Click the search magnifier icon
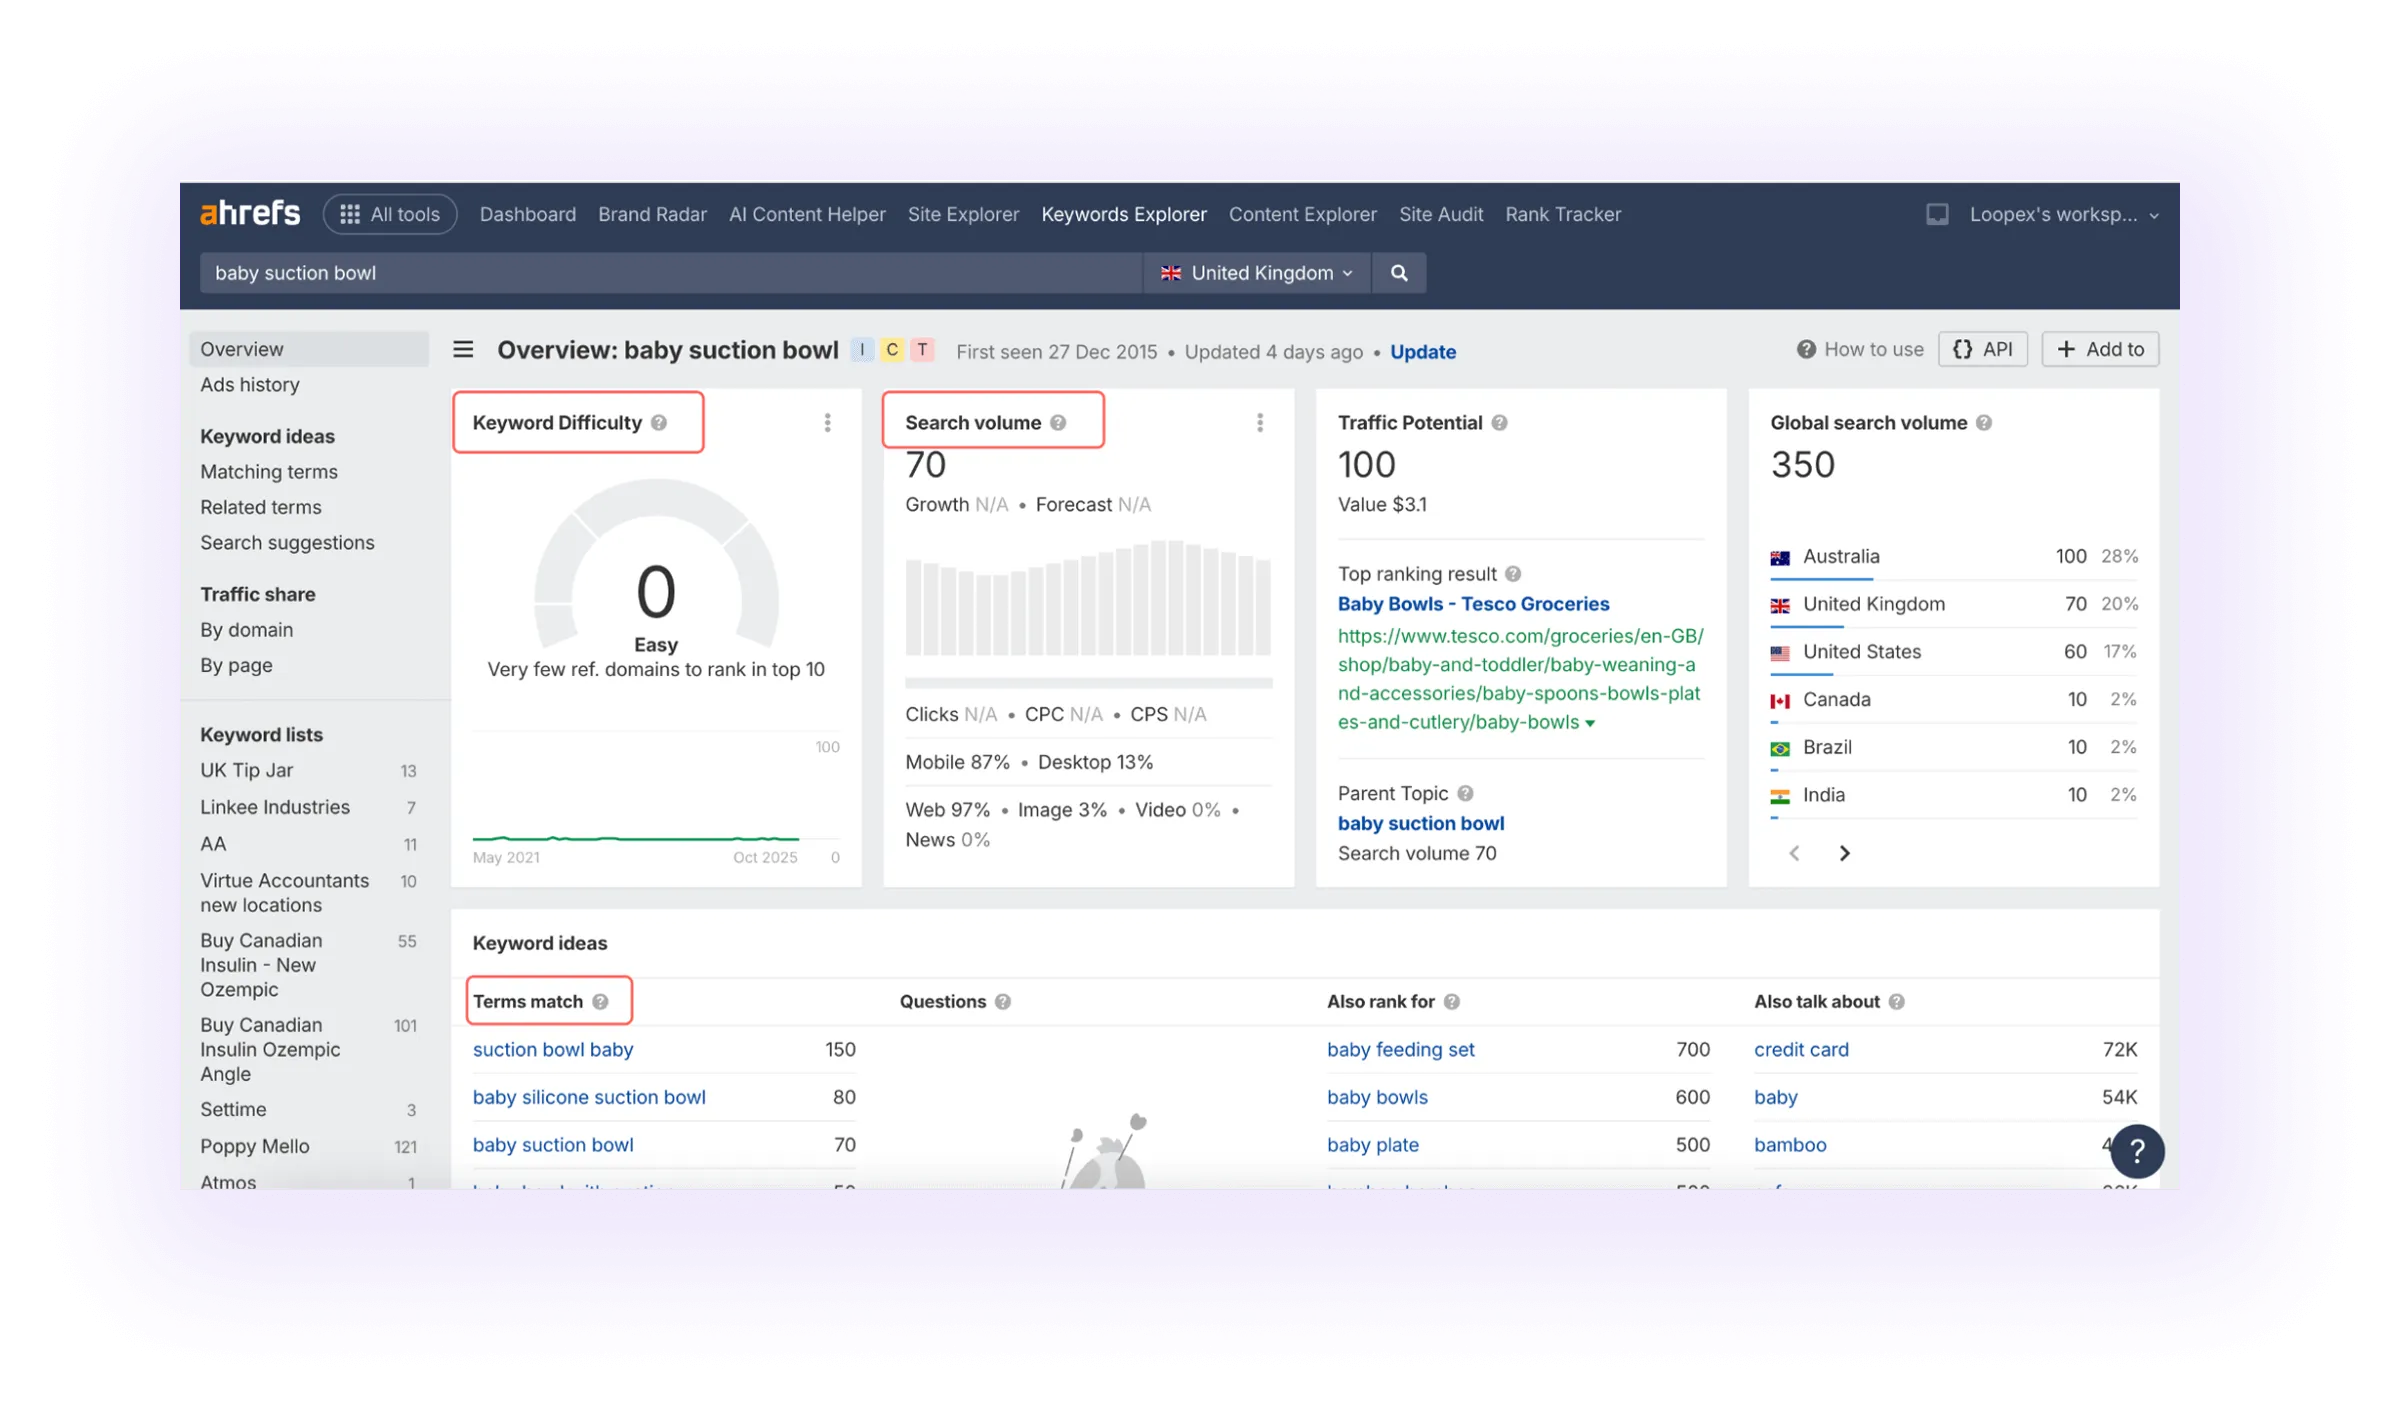 coord(1398,272)
